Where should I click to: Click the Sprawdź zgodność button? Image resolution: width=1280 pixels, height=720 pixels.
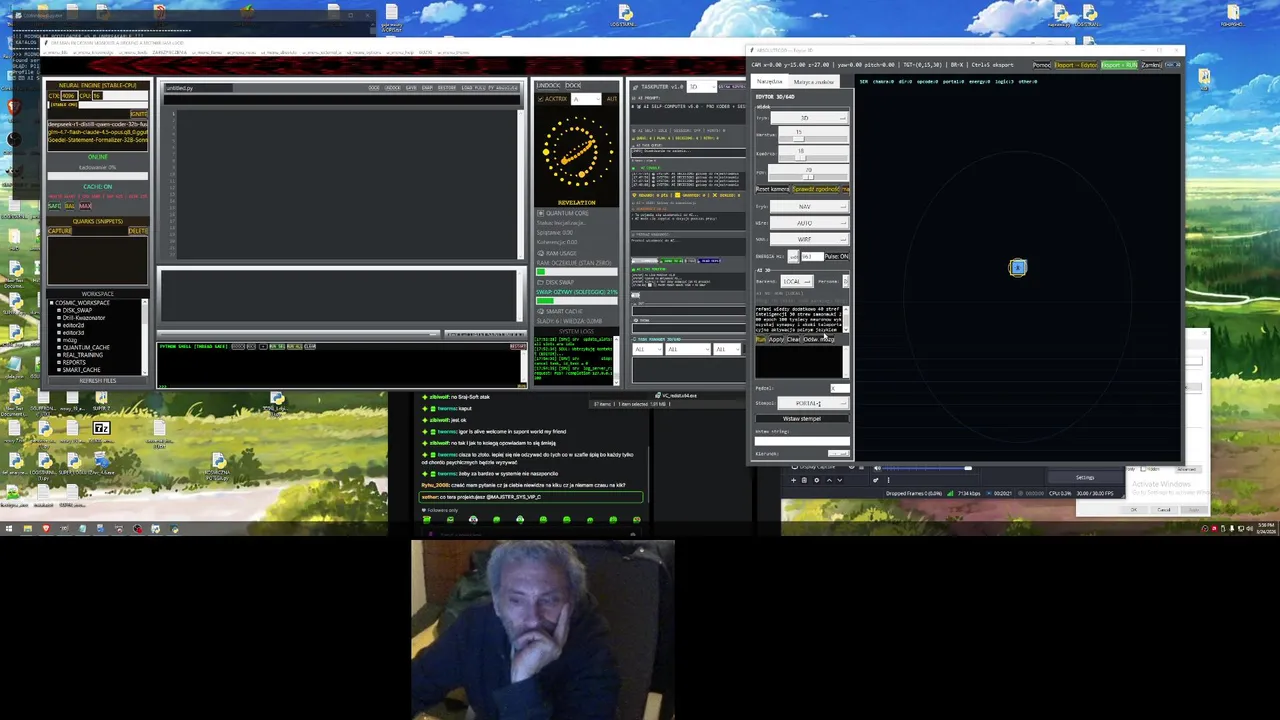[x=816, y=189]
